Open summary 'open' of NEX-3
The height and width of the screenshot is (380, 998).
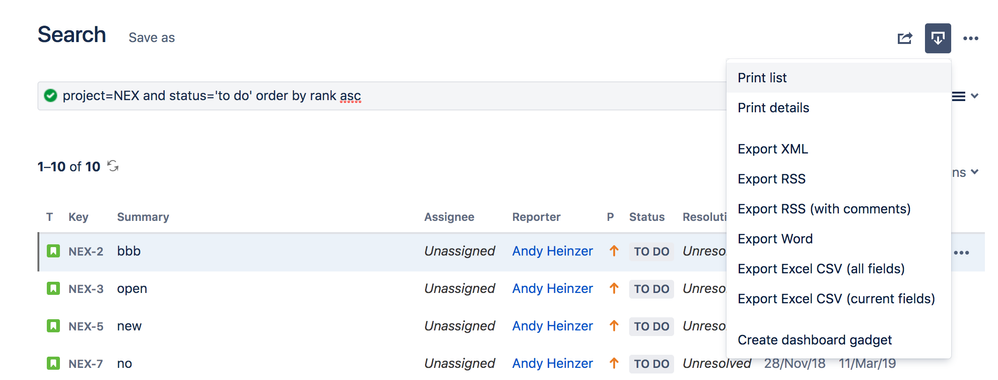(x=132, y=289)
